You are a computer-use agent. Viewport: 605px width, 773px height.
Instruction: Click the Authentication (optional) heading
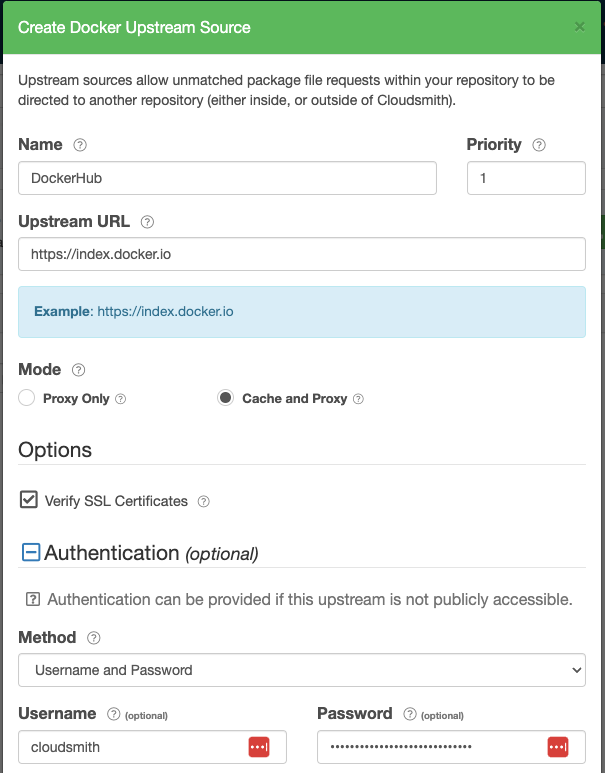(151, 553)
